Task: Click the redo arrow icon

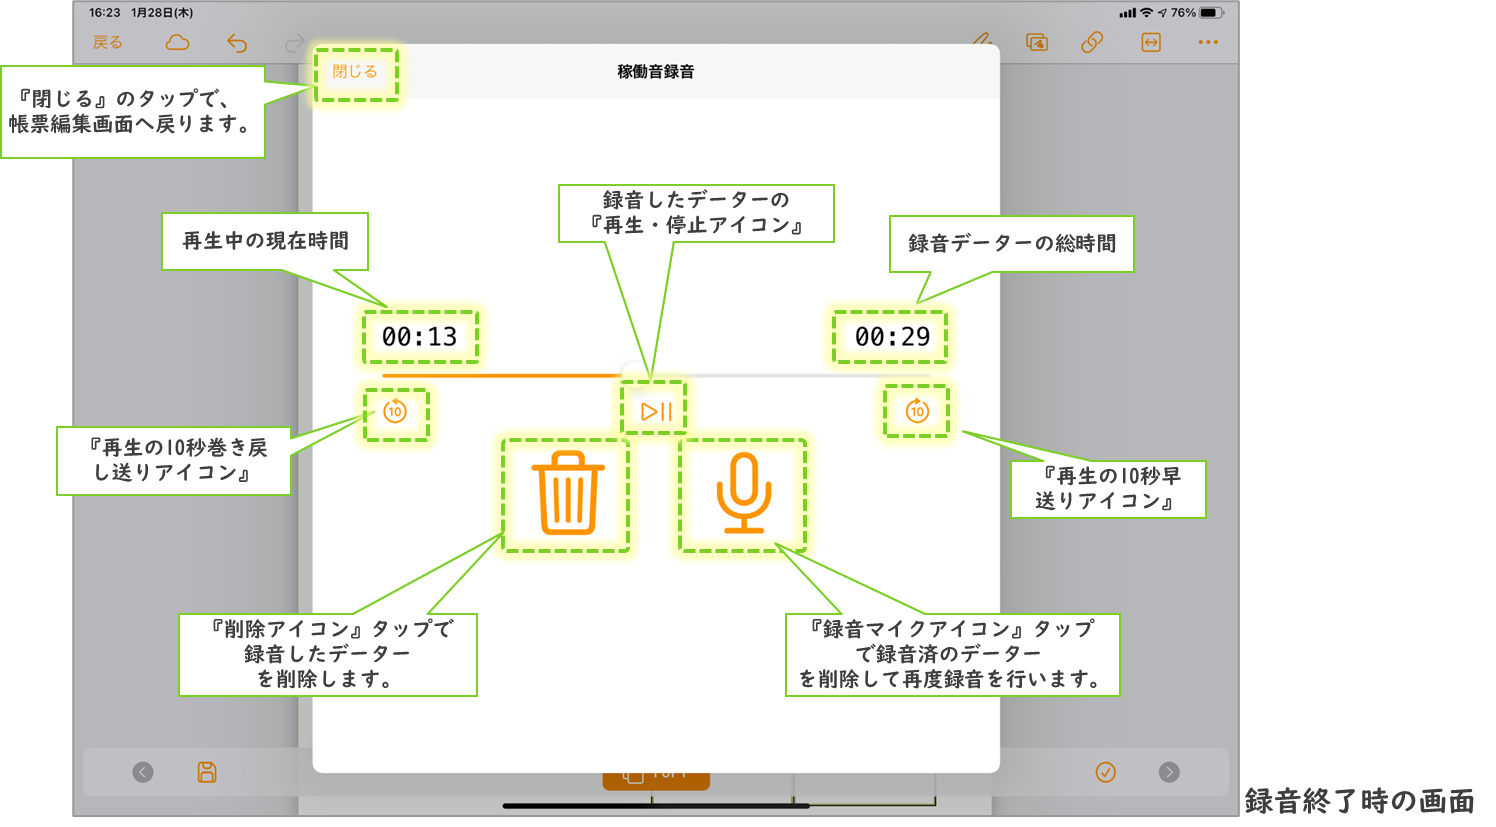Action: coord(294,42)
